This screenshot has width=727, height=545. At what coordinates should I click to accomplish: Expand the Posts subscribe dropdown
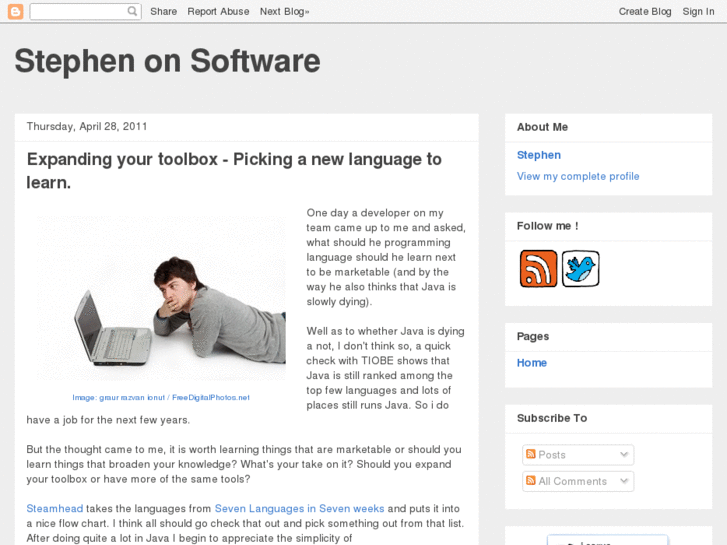coord(624,455)
